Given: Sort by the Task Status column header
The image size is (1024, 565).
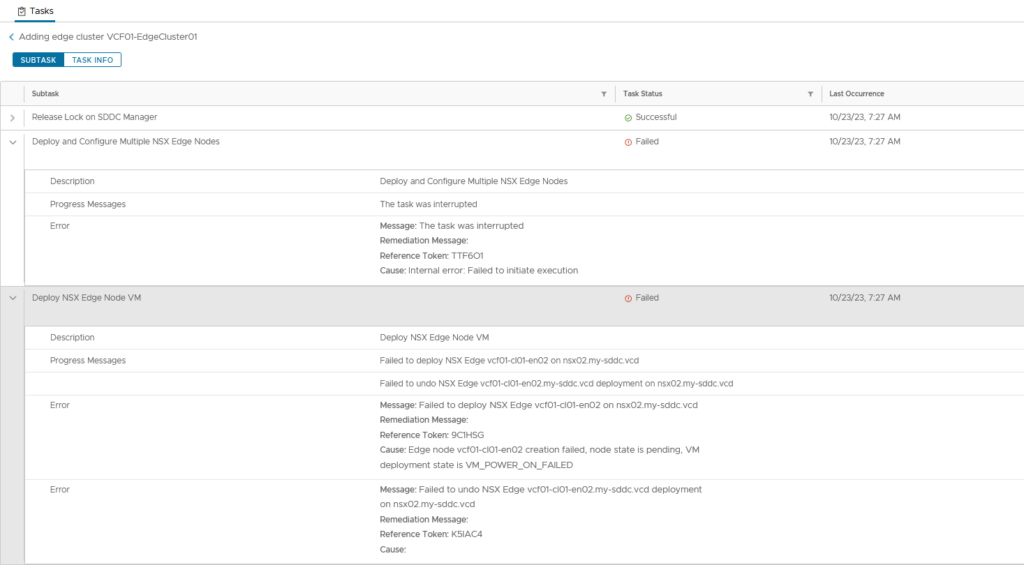Looking at the screenshot, I should 642,94.
